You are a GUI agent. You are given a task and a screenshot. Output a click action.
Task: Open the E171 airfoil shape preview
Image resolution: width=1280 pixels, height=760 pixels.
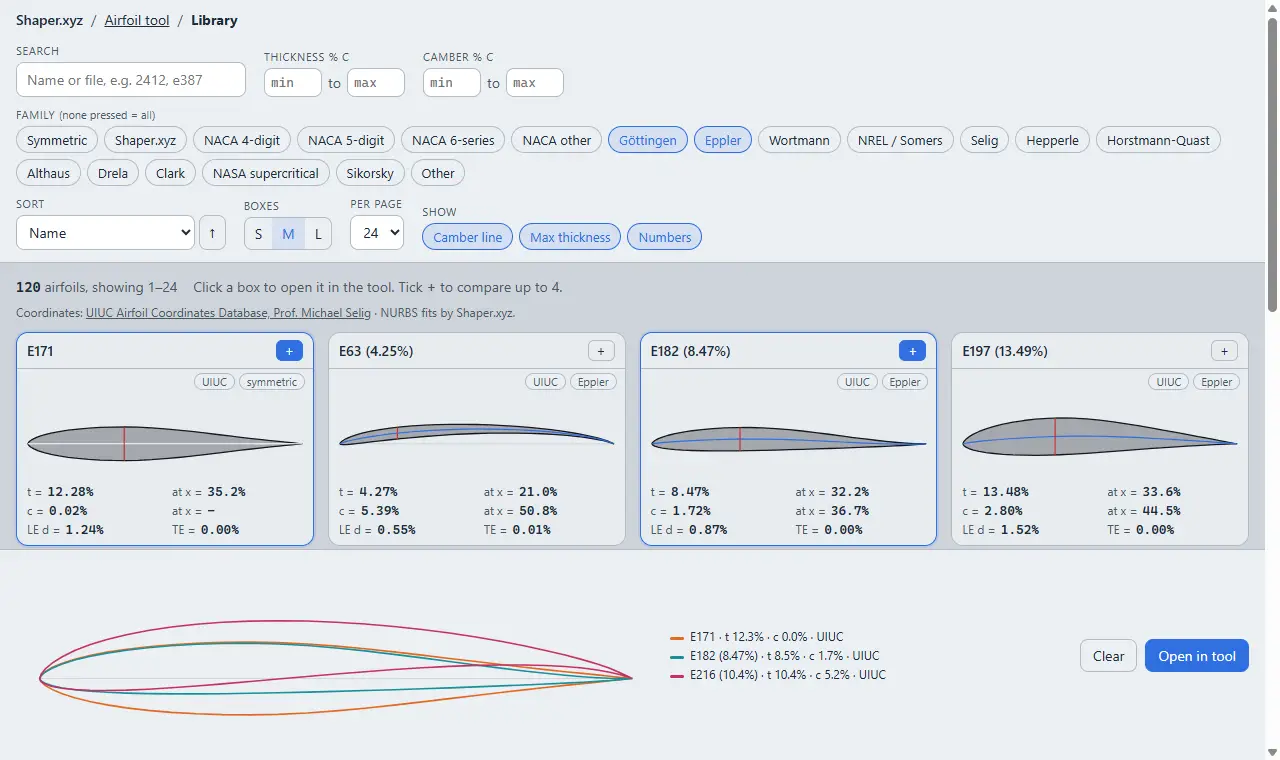165,443
